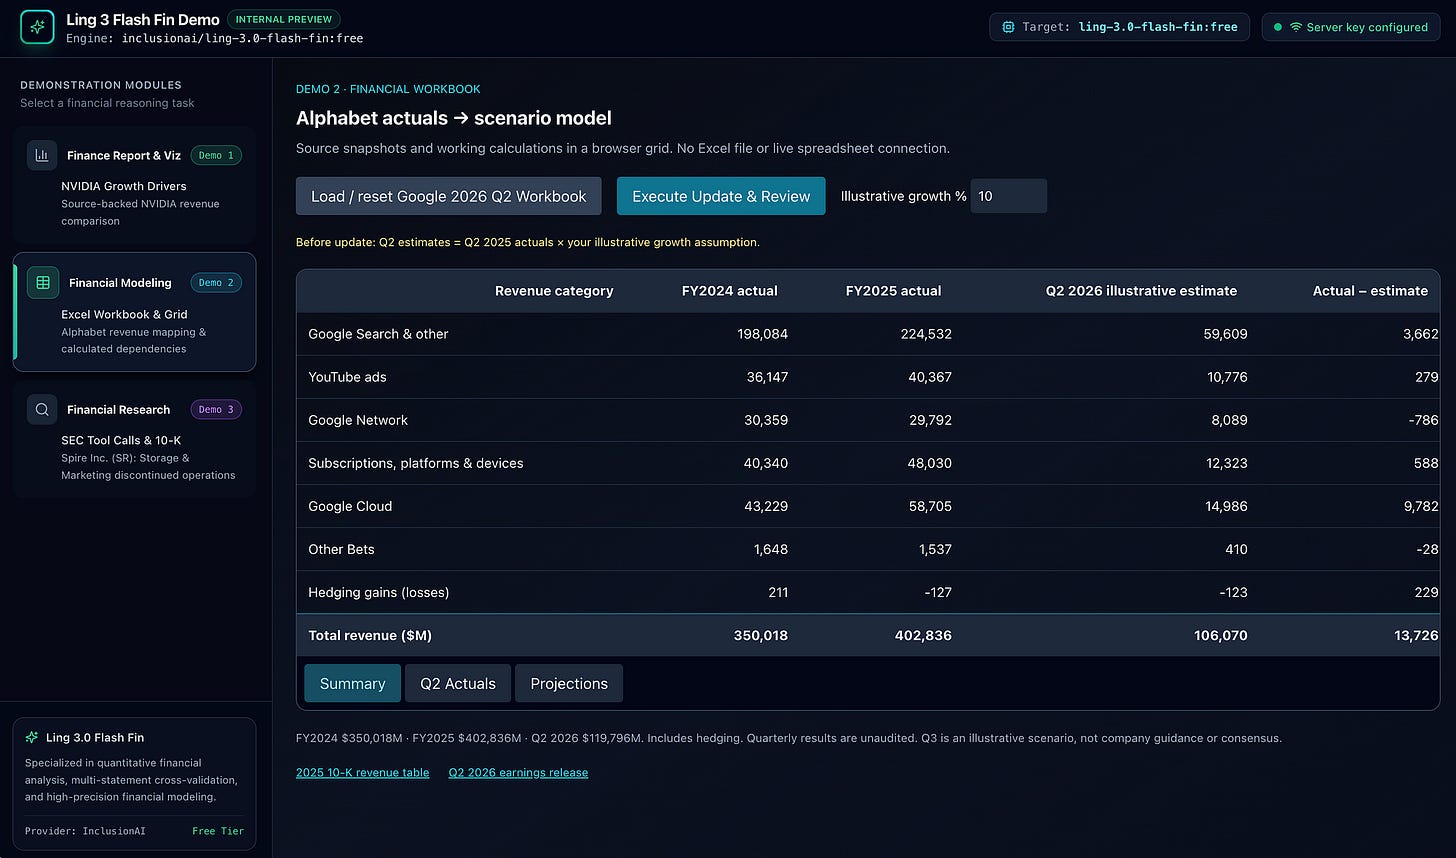The width and height of the screenshot is (1456, 858).
Task: Select the Google Cloud row label
Action: click(350, 506)
